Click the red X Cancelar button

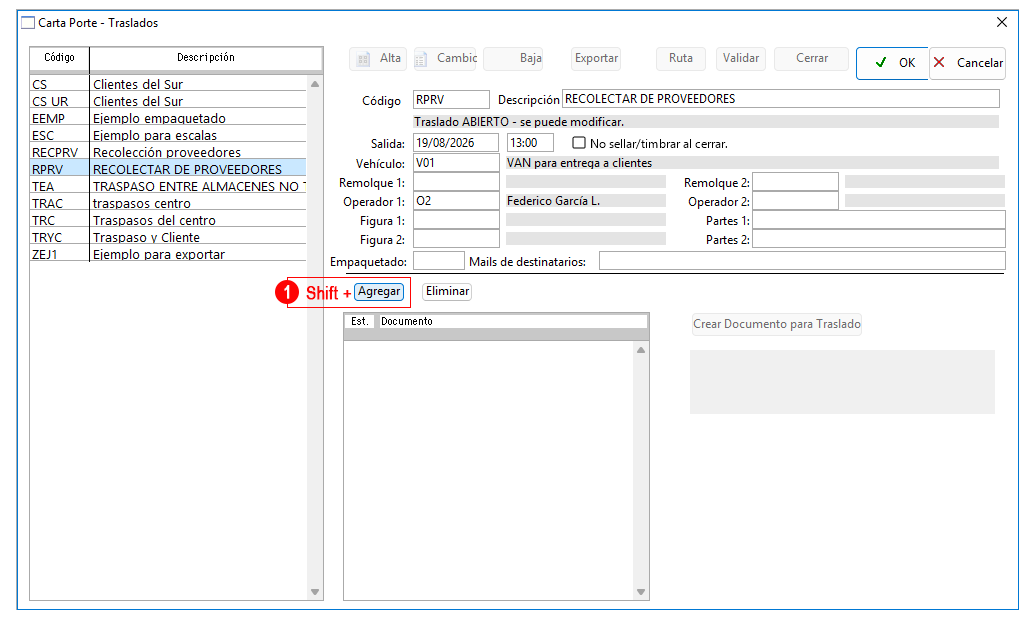point(968,63)
